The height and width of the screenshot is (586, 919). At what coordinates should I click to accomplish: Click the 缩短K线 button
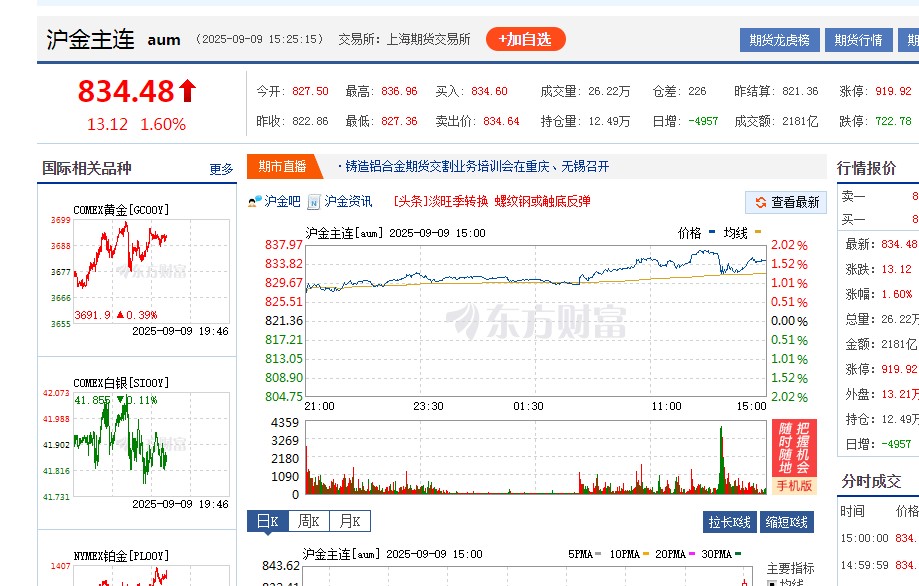787,522
